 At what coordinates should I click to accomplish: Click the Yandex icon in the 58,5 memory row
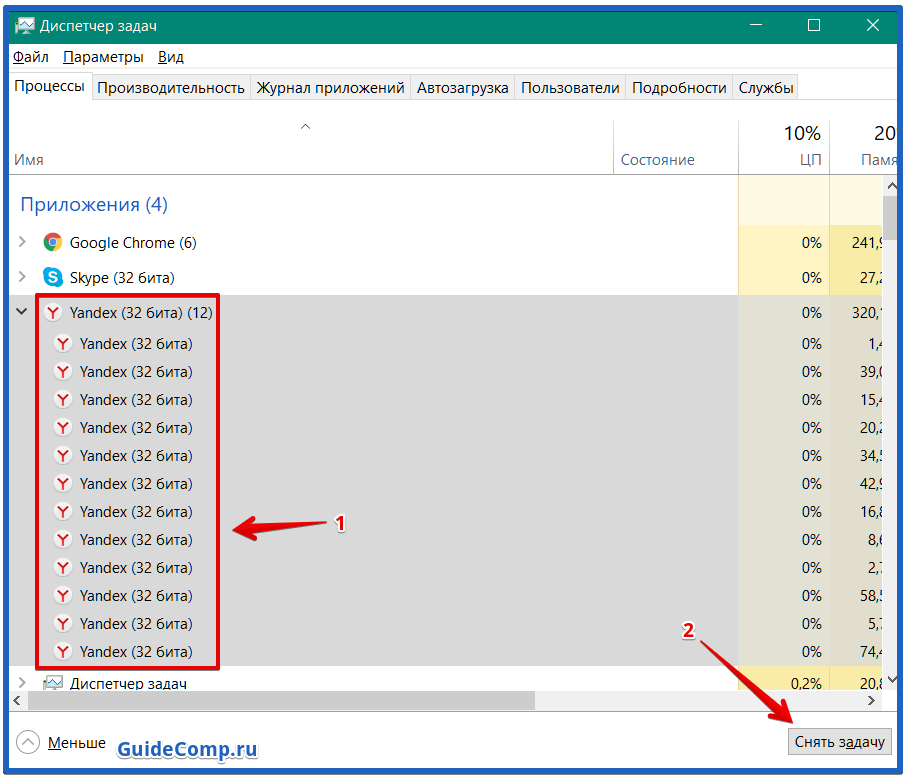tap(63, 596)
